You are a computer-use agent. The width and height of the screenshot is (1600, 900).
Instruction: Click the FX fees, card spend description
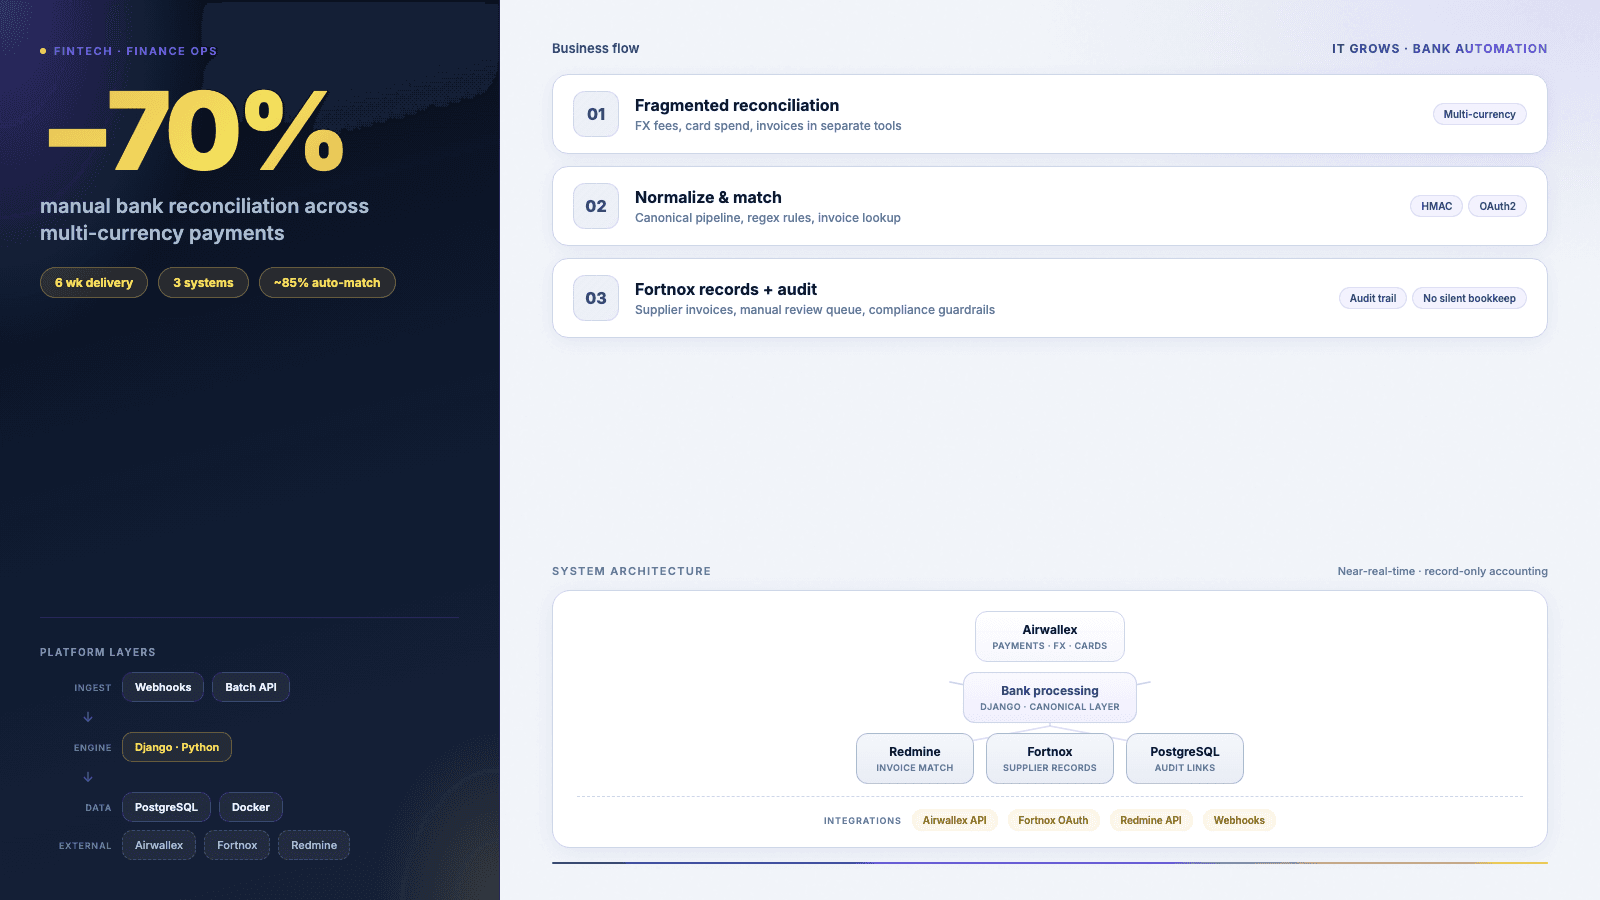pos(768,126)
